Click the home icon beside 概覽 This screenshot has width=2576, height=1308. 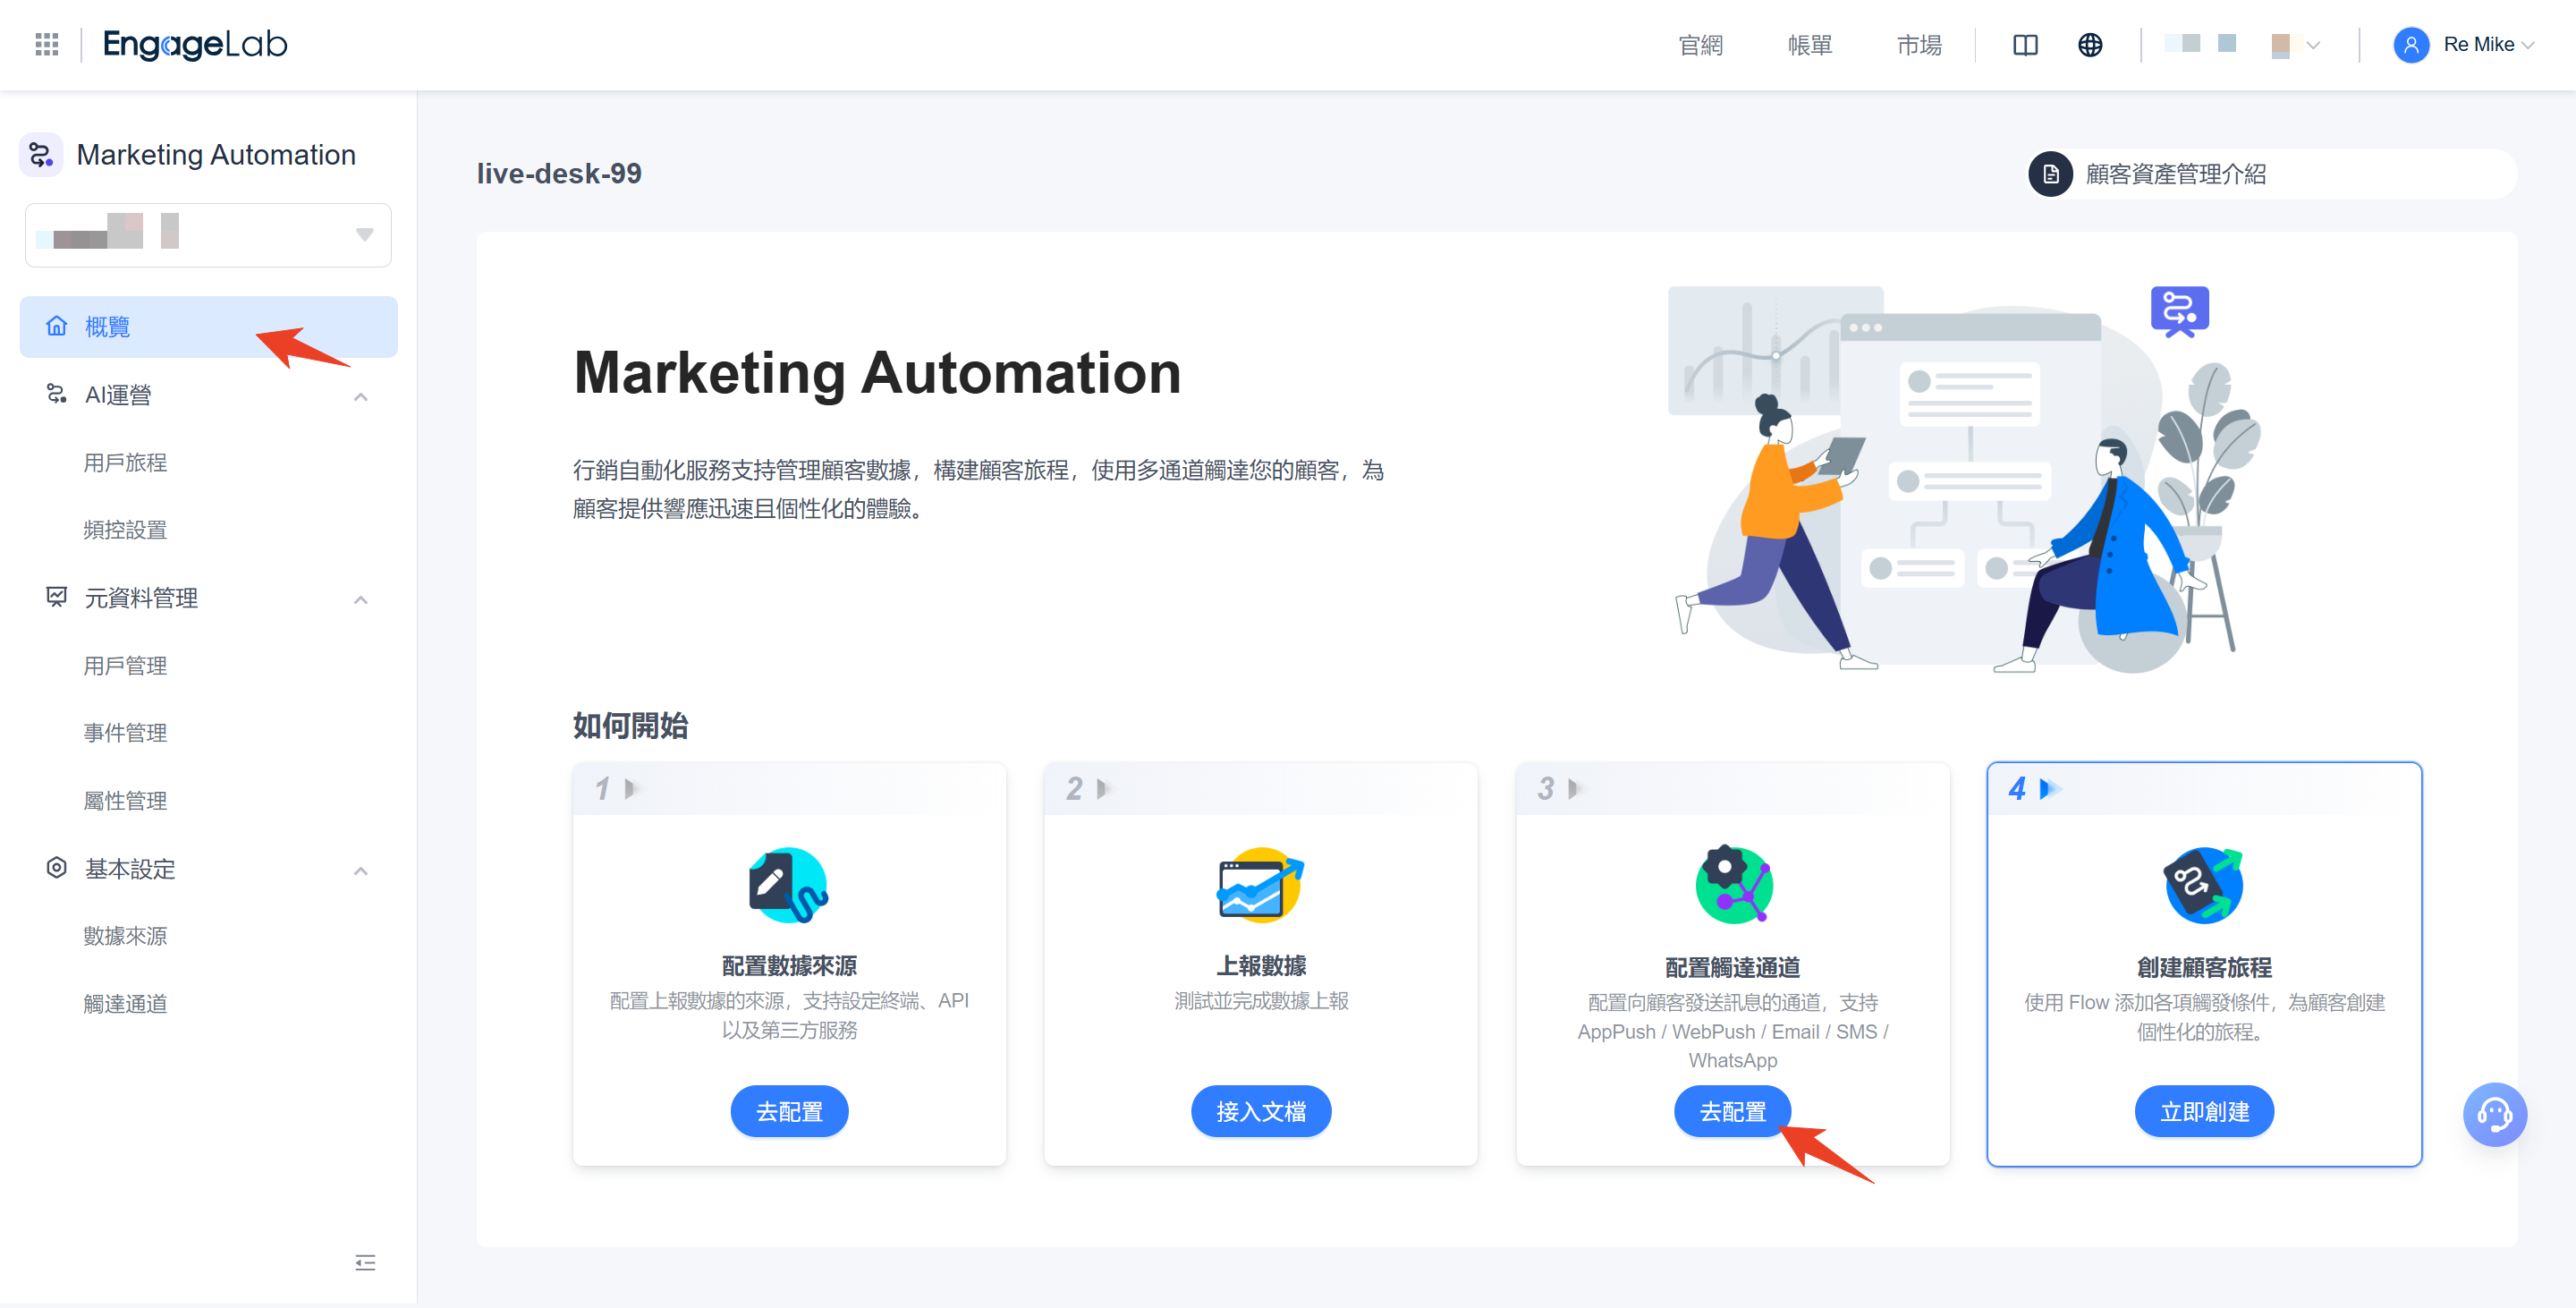57,326
